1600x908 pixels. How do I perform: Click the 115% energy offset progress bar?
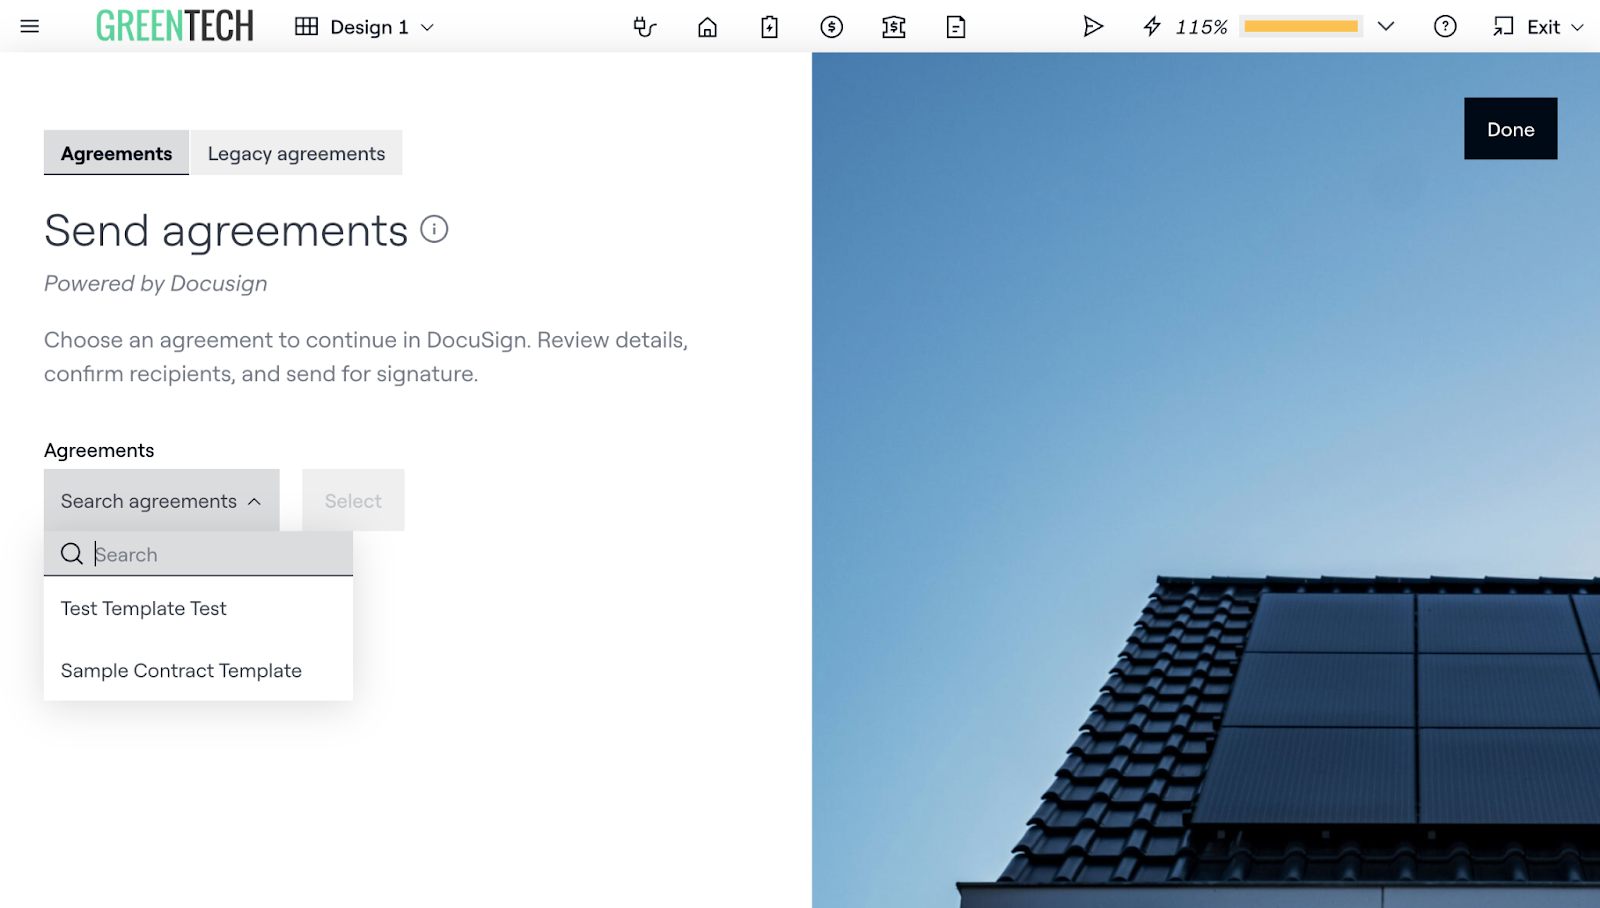click(1300, 27)
